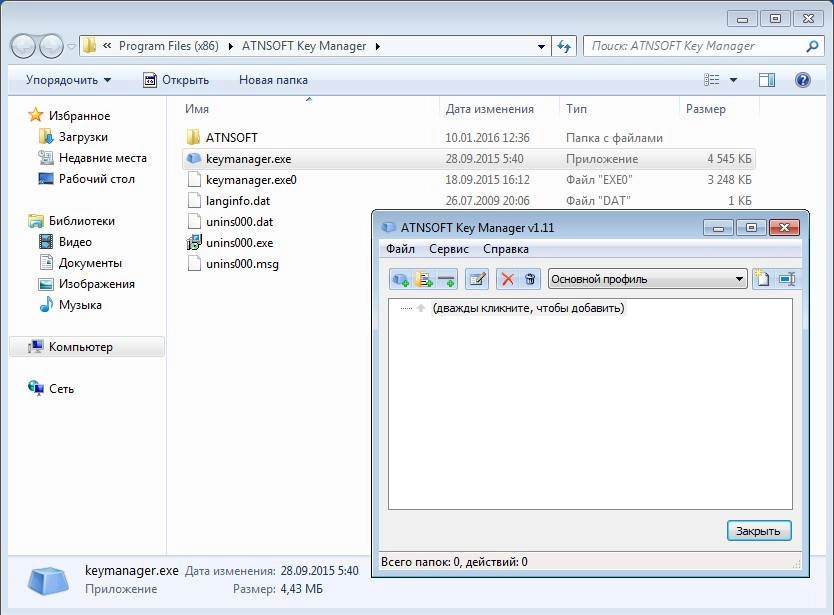
Task: Click the magnifier search icon
Action: click(812, 46)
